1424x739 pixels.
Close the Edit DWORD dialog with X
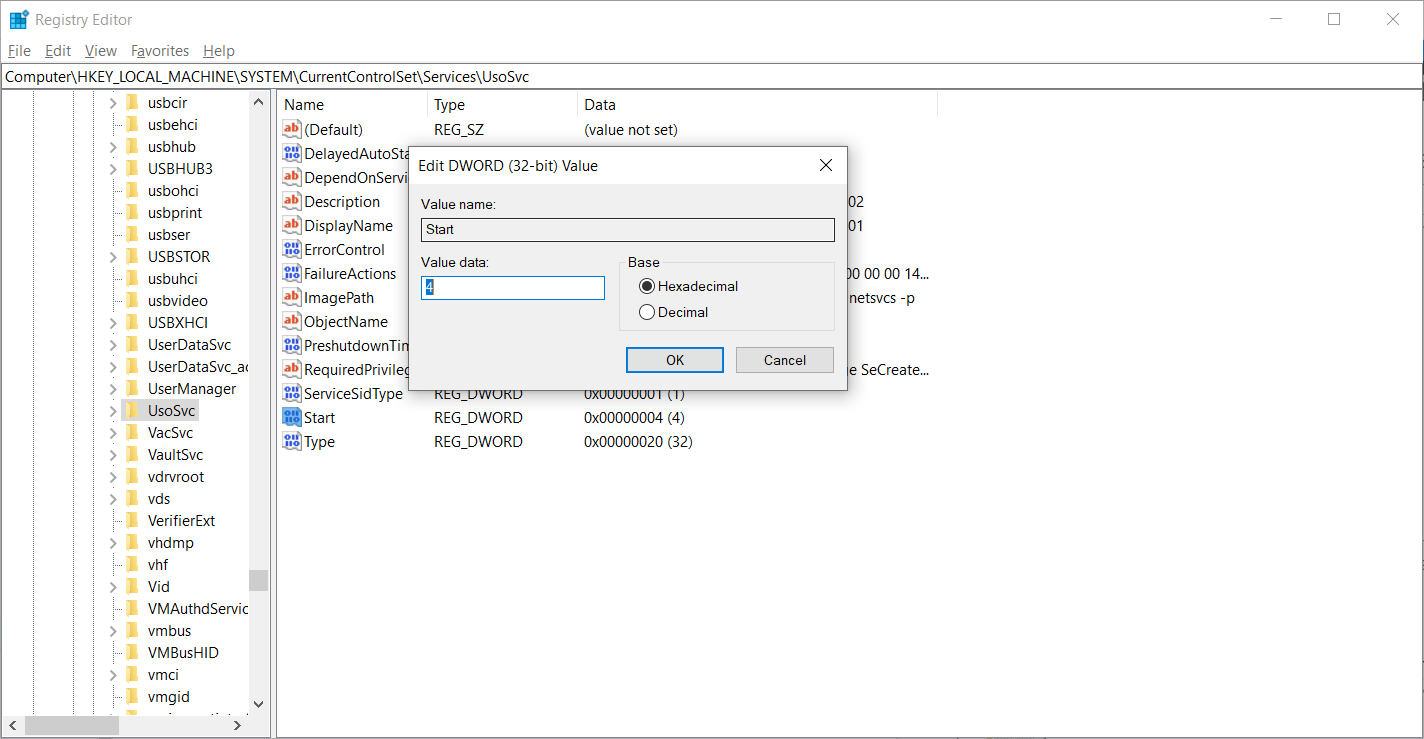pos(826,165)
